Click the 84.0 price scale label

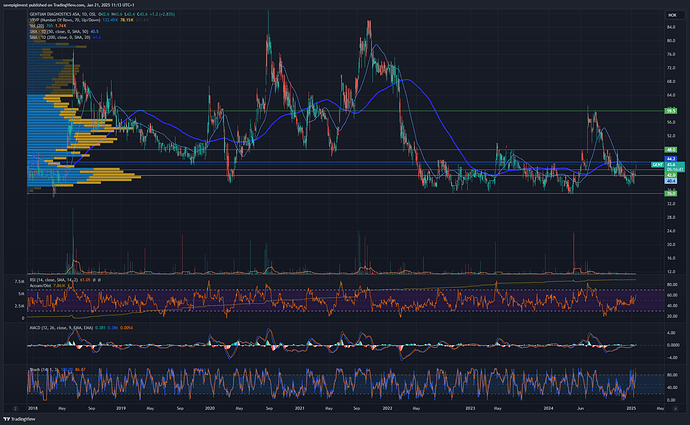coord(671,27)
